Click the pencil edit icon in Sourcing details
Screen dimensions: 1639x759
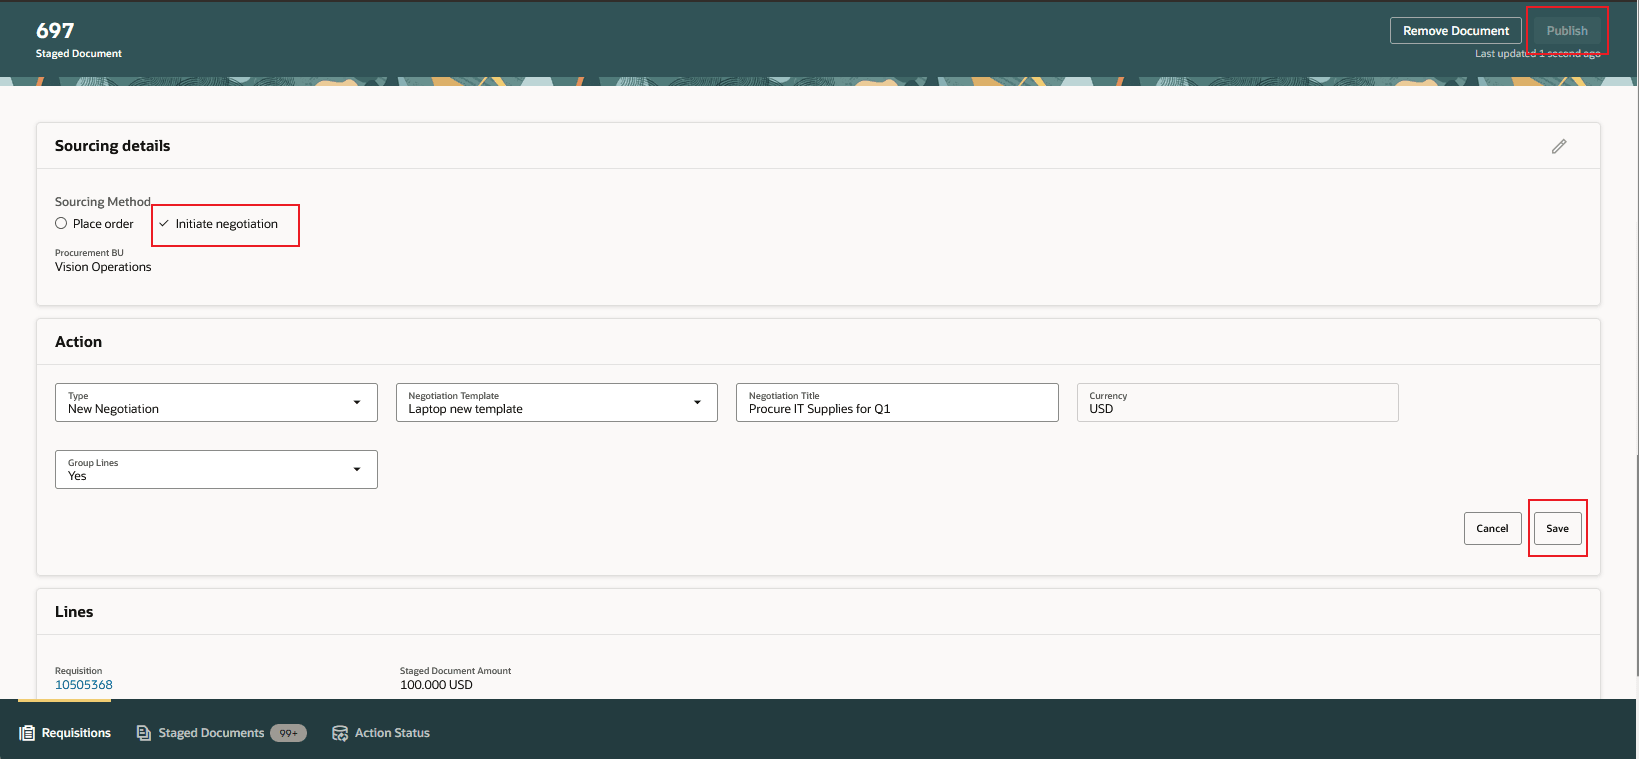1559,146
